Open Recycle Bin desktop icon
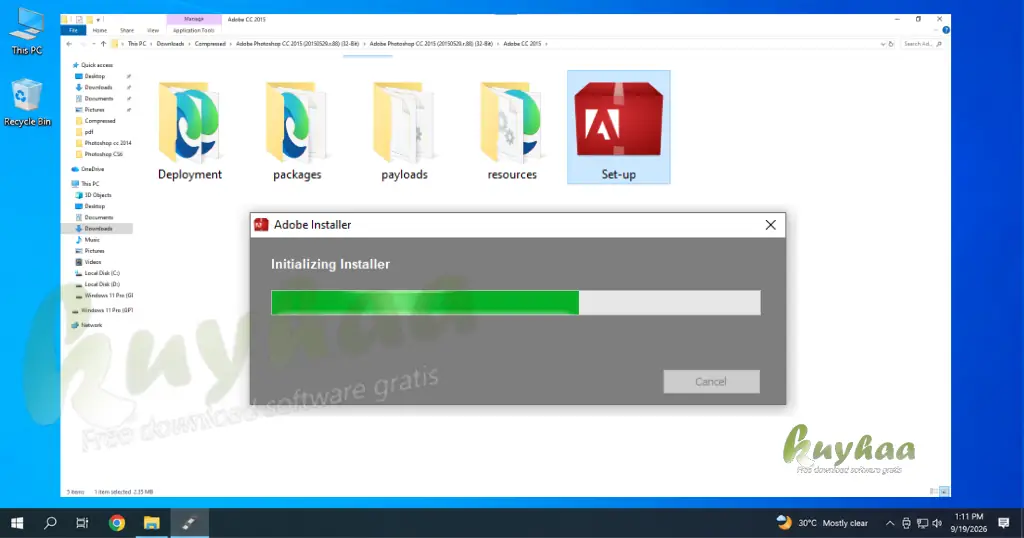 (x=27, y=103)
